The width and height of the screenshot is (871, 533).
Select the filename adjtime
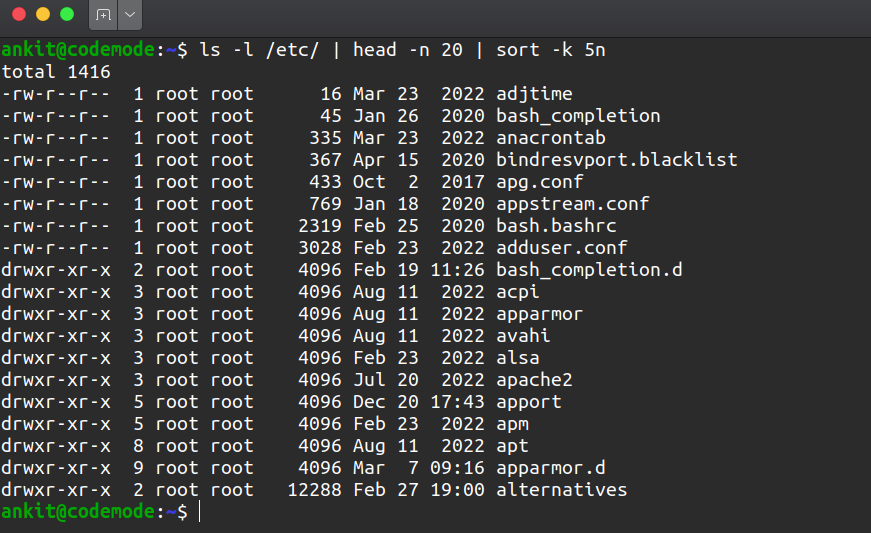pyautogui.click(x=534, y=94)
